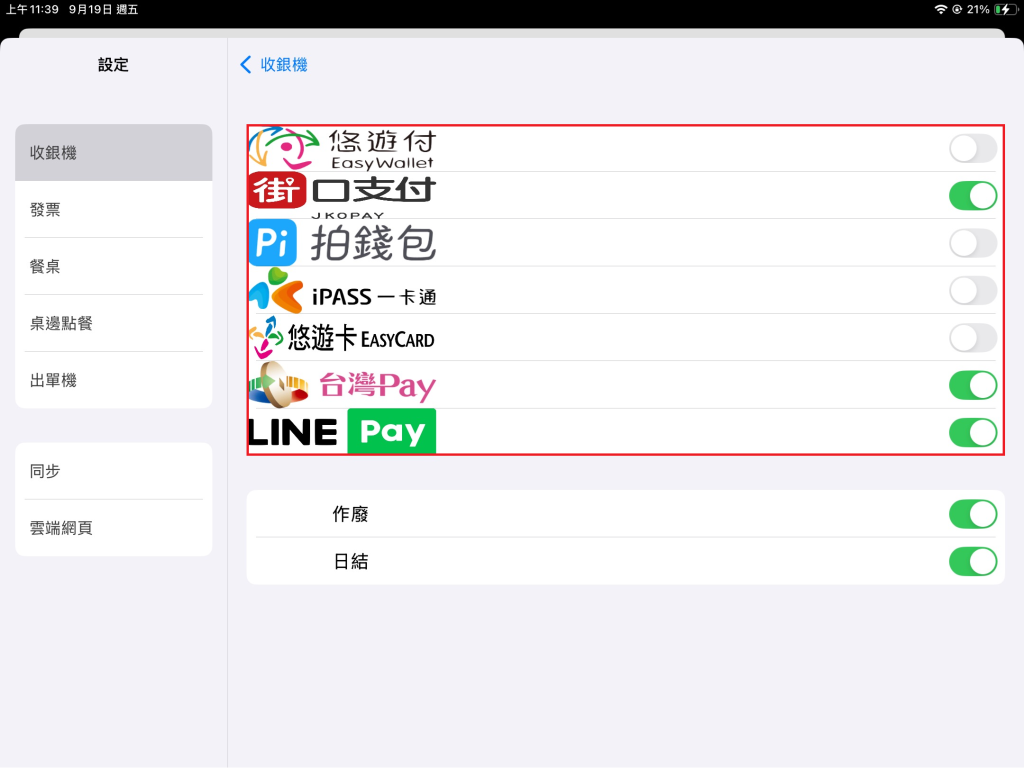Image resolution: width=1024 pixels, height=768 pixels.
Task: Turn off the LINE Pay switch
Action: [x=972, y=432]
